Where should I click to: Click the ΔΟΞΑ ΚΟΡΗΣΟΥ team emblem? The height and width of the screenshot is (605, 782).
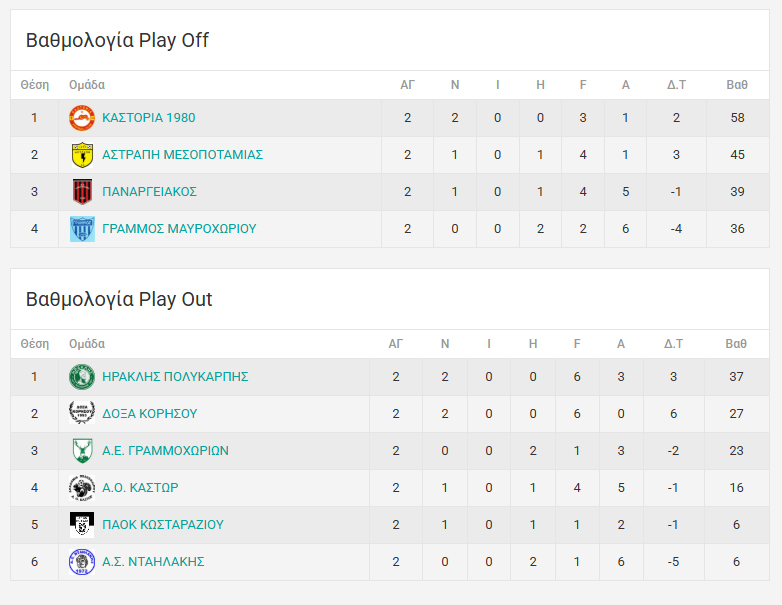[82, 414]
